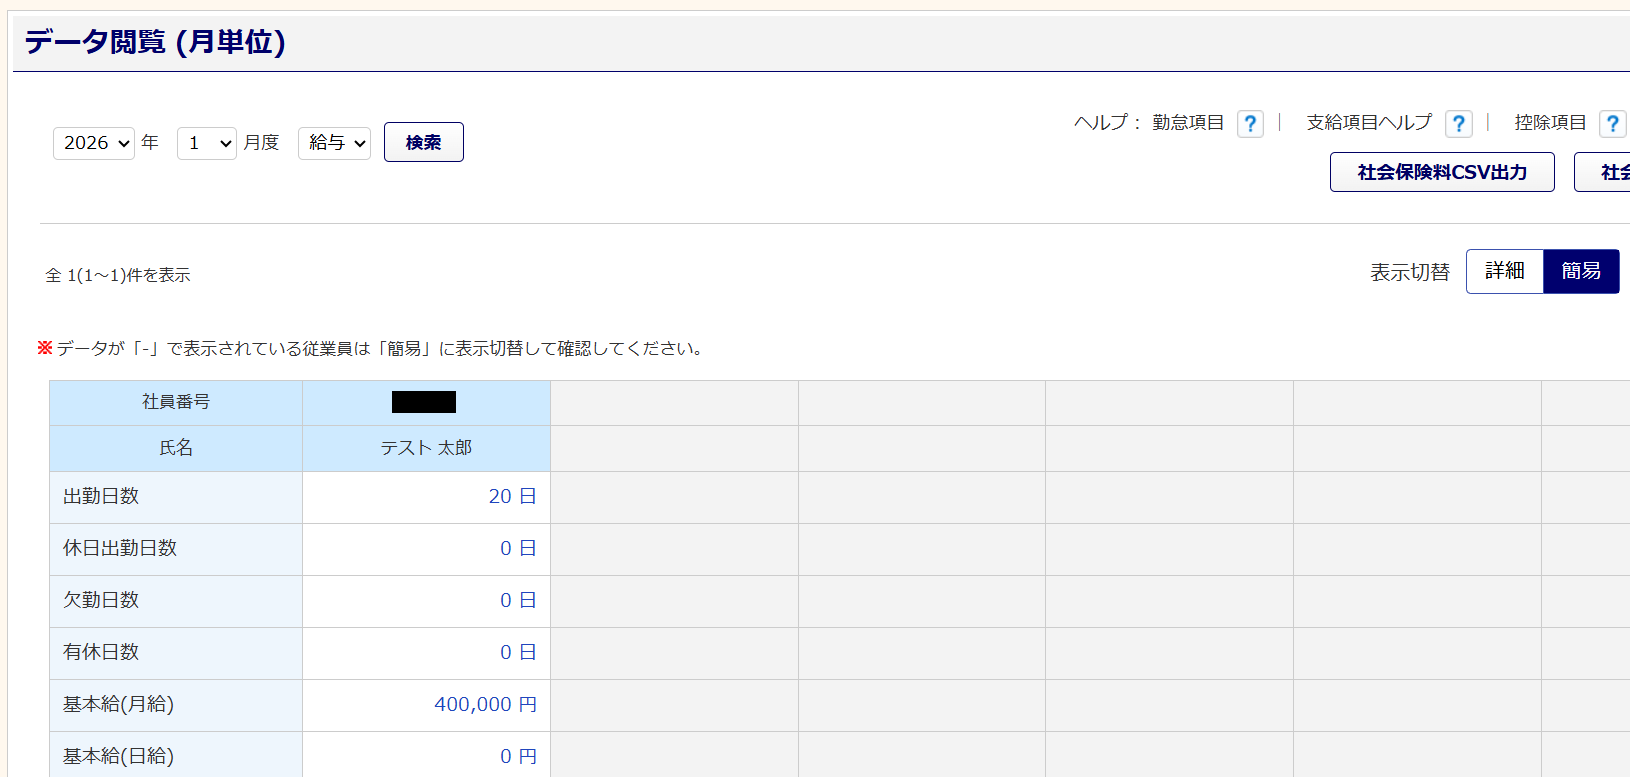Open the 控除項目 help question-mark icon
This screenshot has height=777, width=1630.
1611,123
